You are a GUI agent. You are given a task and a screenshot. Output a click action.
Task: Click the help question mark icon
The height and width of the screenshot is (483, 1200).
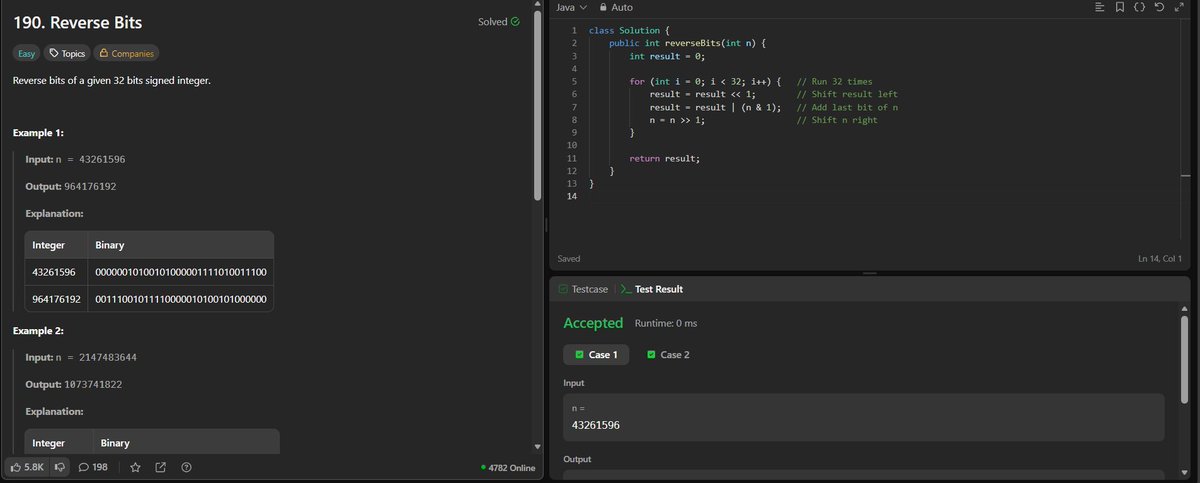186,467
